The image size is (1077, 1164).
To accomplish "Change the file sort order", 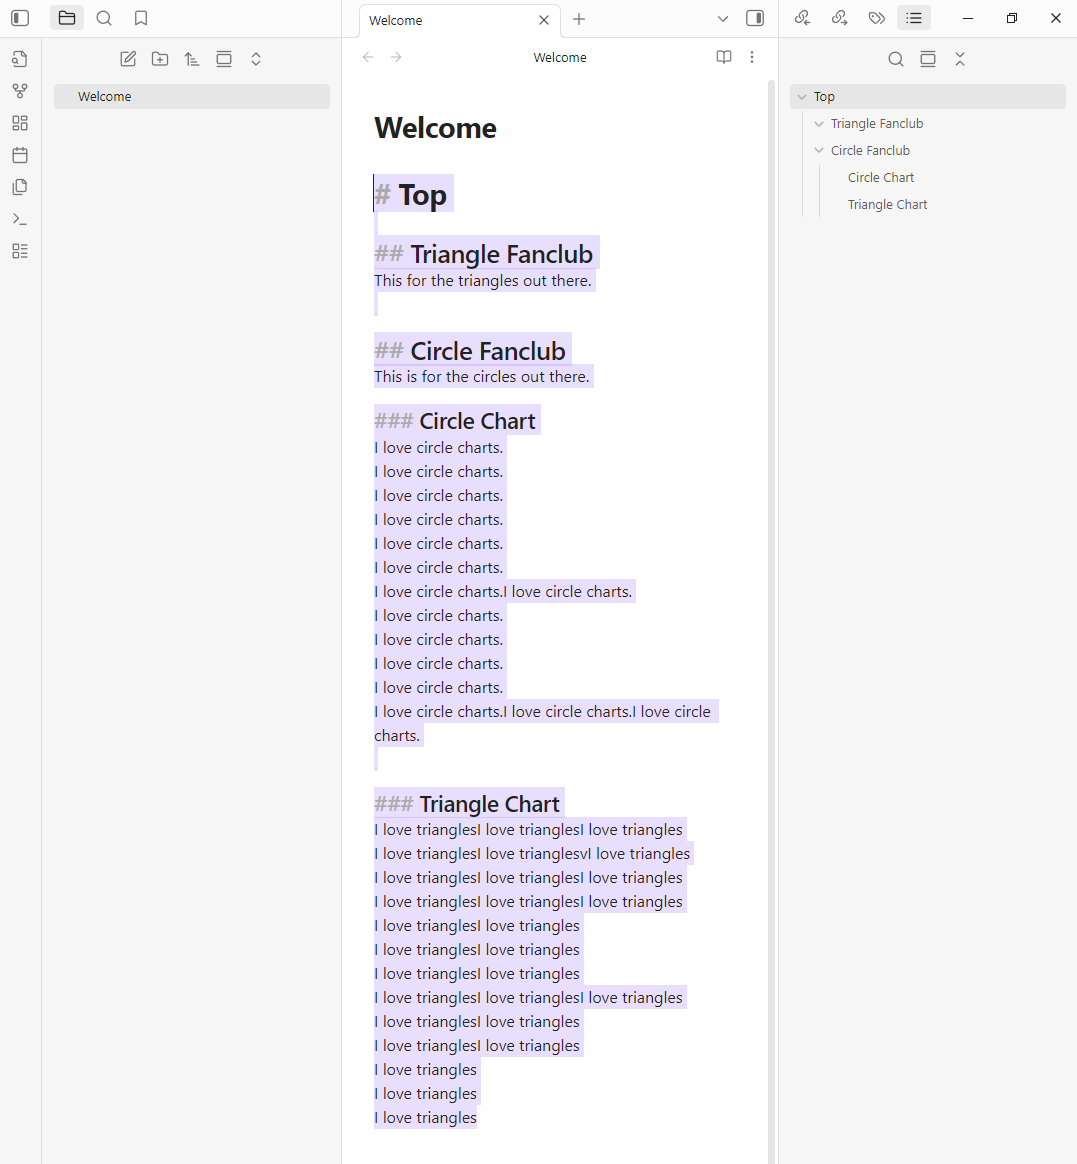I will 192,59.
